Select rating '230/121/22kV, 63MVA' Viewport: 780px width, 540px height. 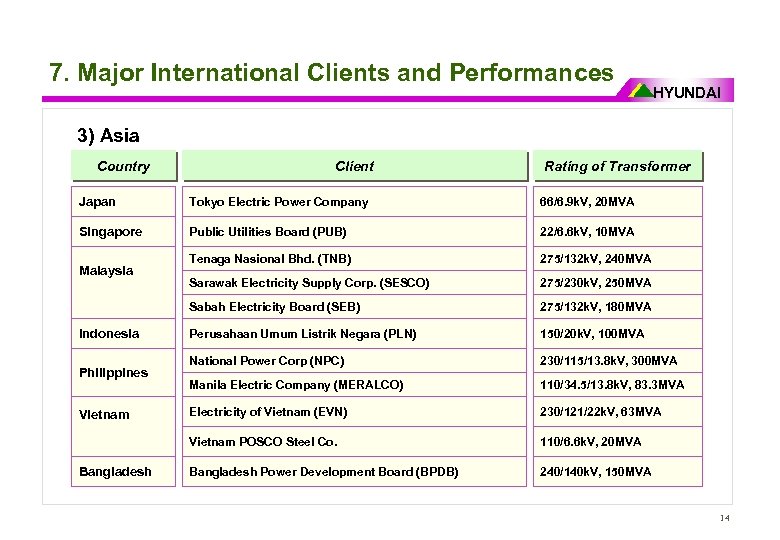[x=618, y=412]
